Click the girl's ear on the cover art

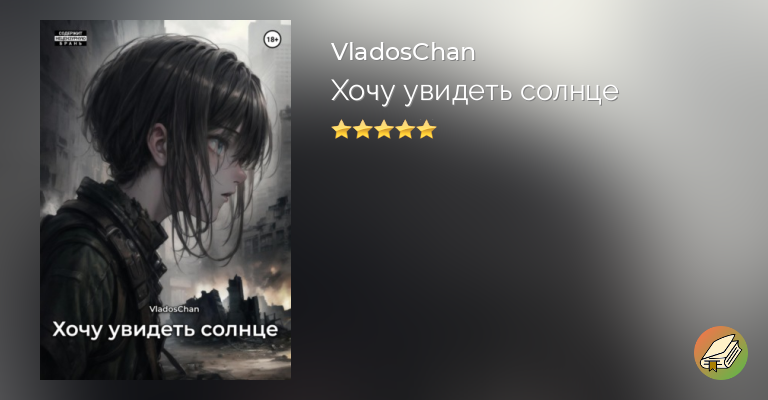159,141
